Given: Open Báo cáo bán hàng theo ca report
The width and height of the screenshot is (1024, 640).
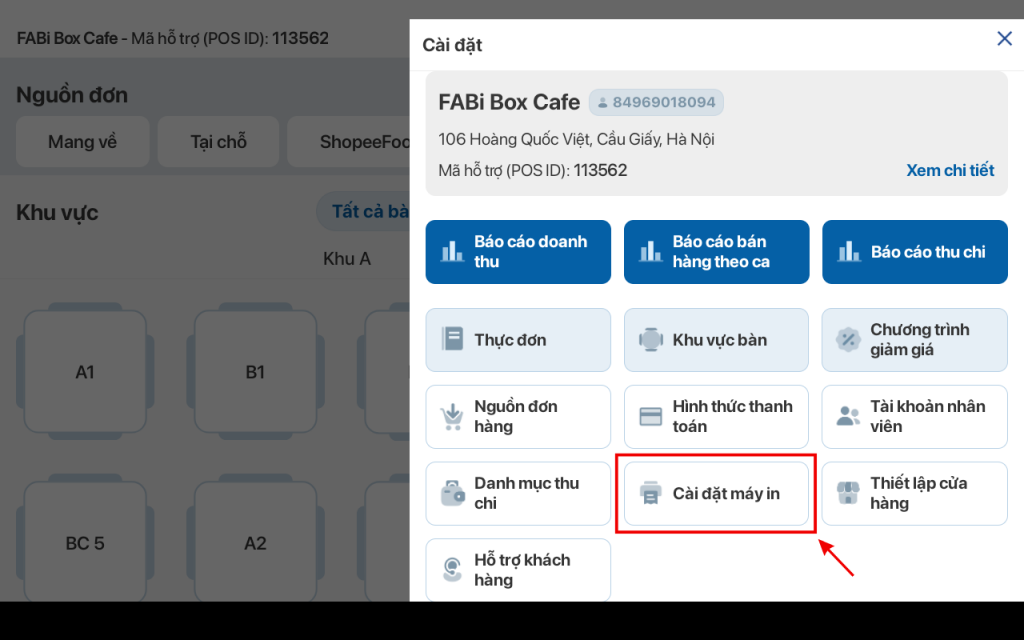Looking at the screenshot, I should point(716,252).
